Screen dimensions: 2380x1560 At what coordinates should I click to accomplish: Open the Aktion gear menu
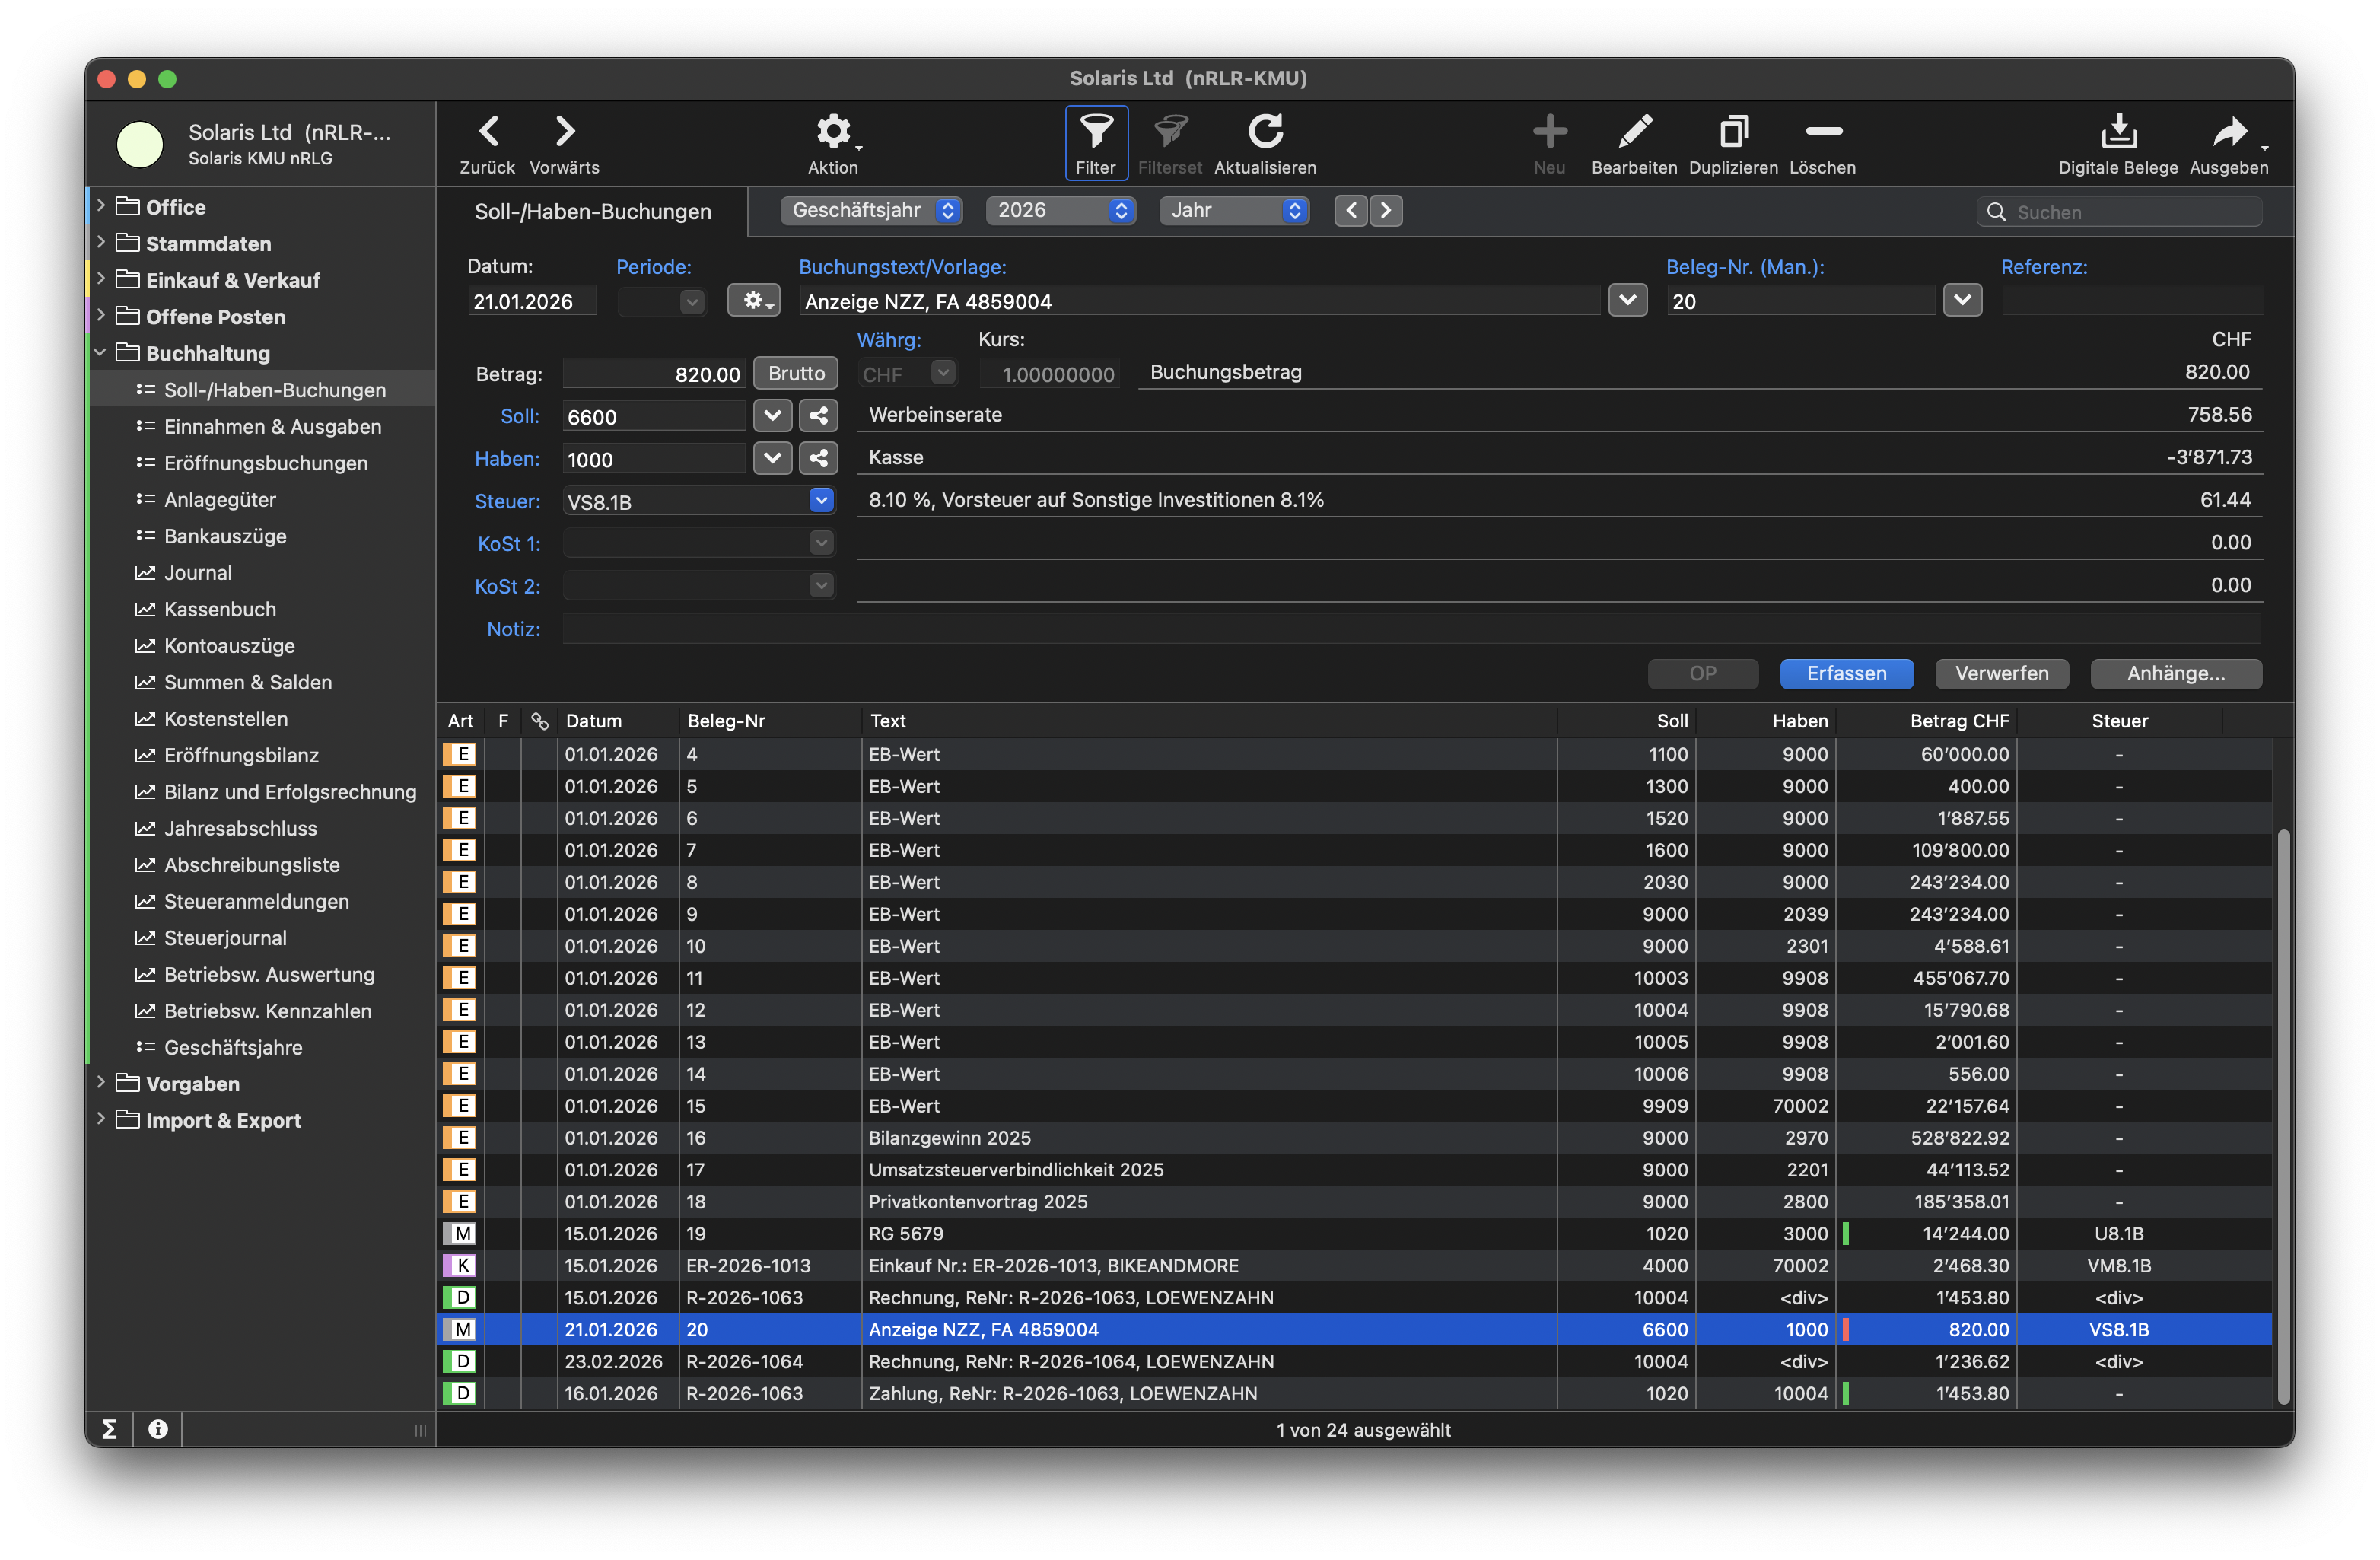833,132
